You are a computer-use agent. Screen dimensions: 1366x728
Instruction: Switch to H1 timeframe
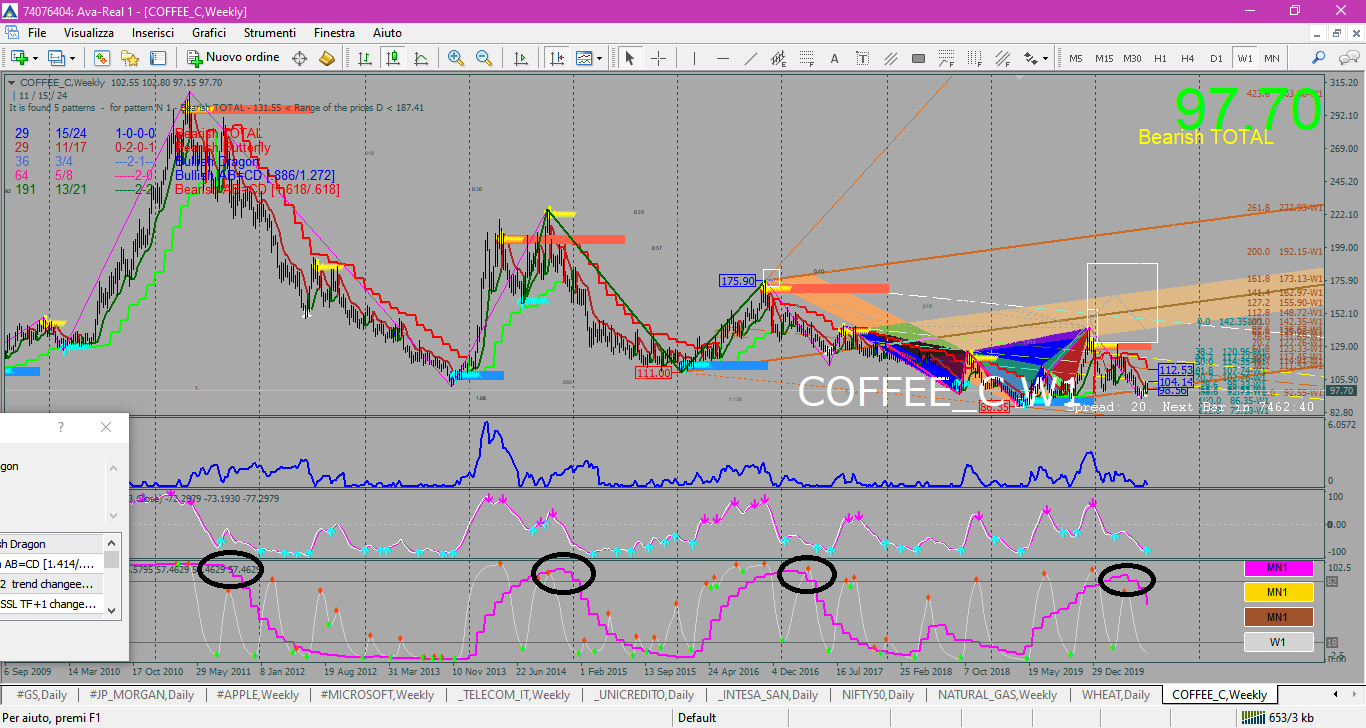point(1160,58)
